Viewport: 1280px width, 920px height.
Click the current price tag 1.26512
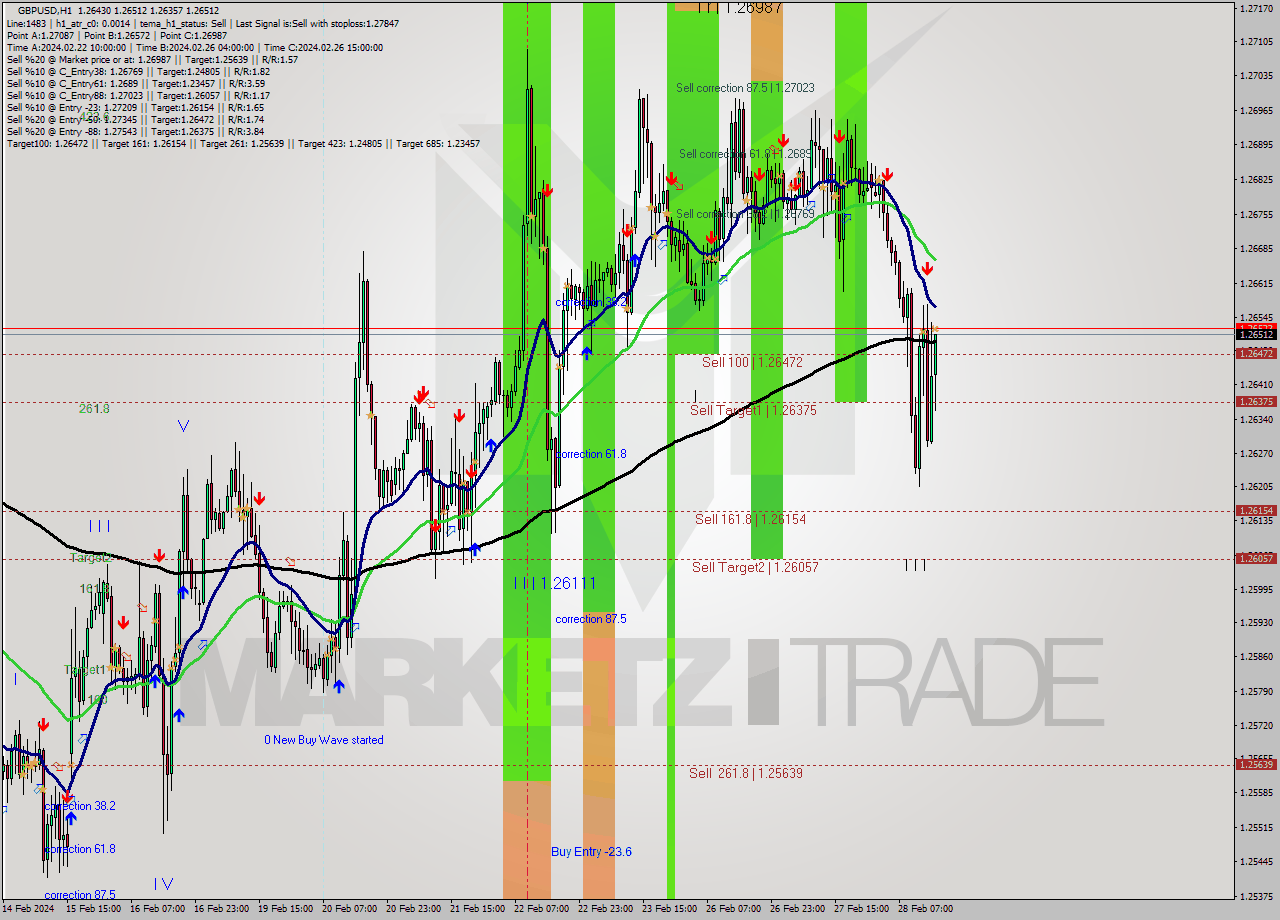tap(1256, 335)
